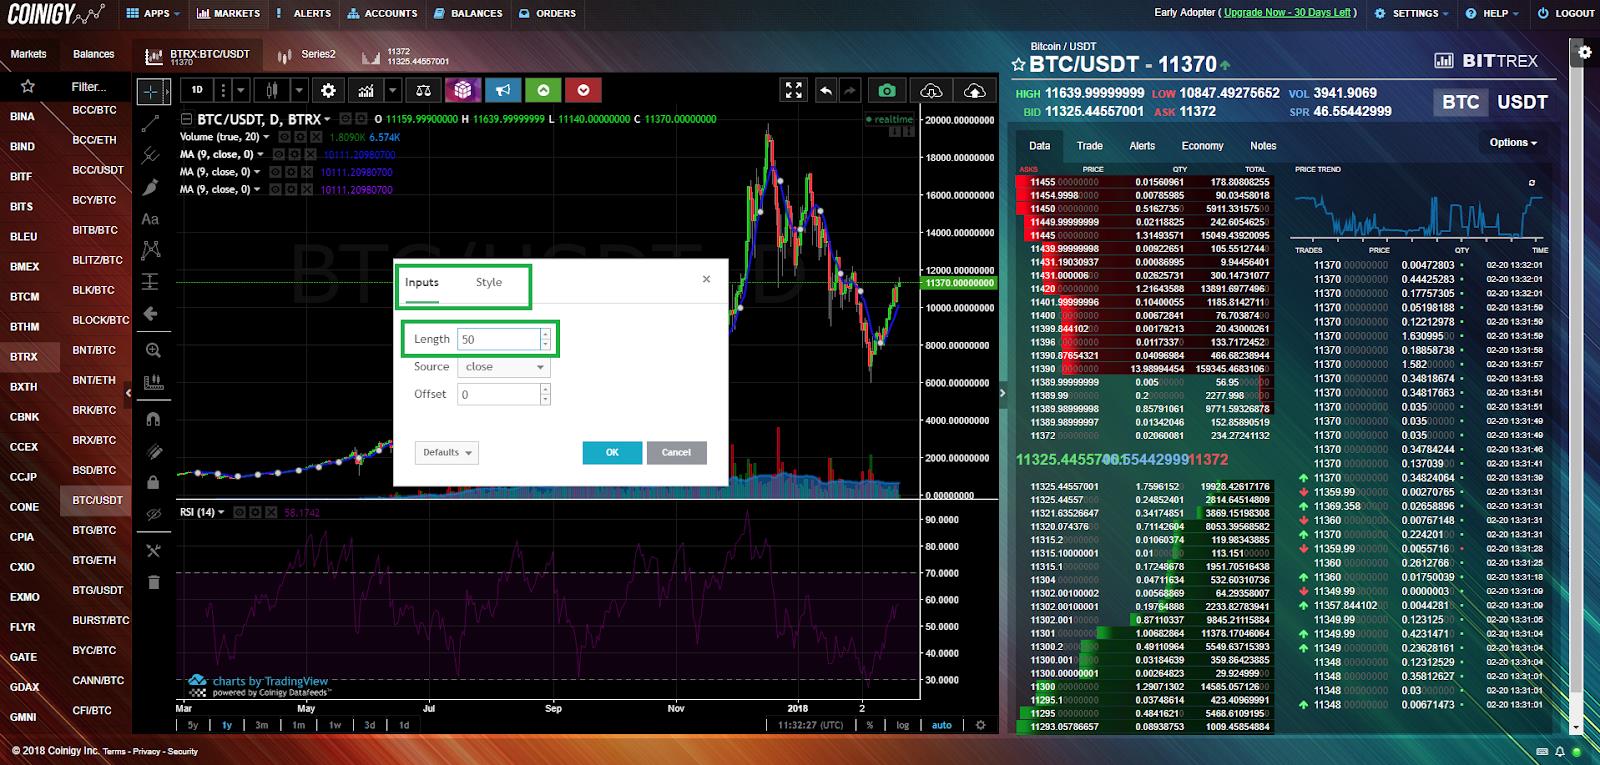Lock all drawing tools

[x=153, y=483]
